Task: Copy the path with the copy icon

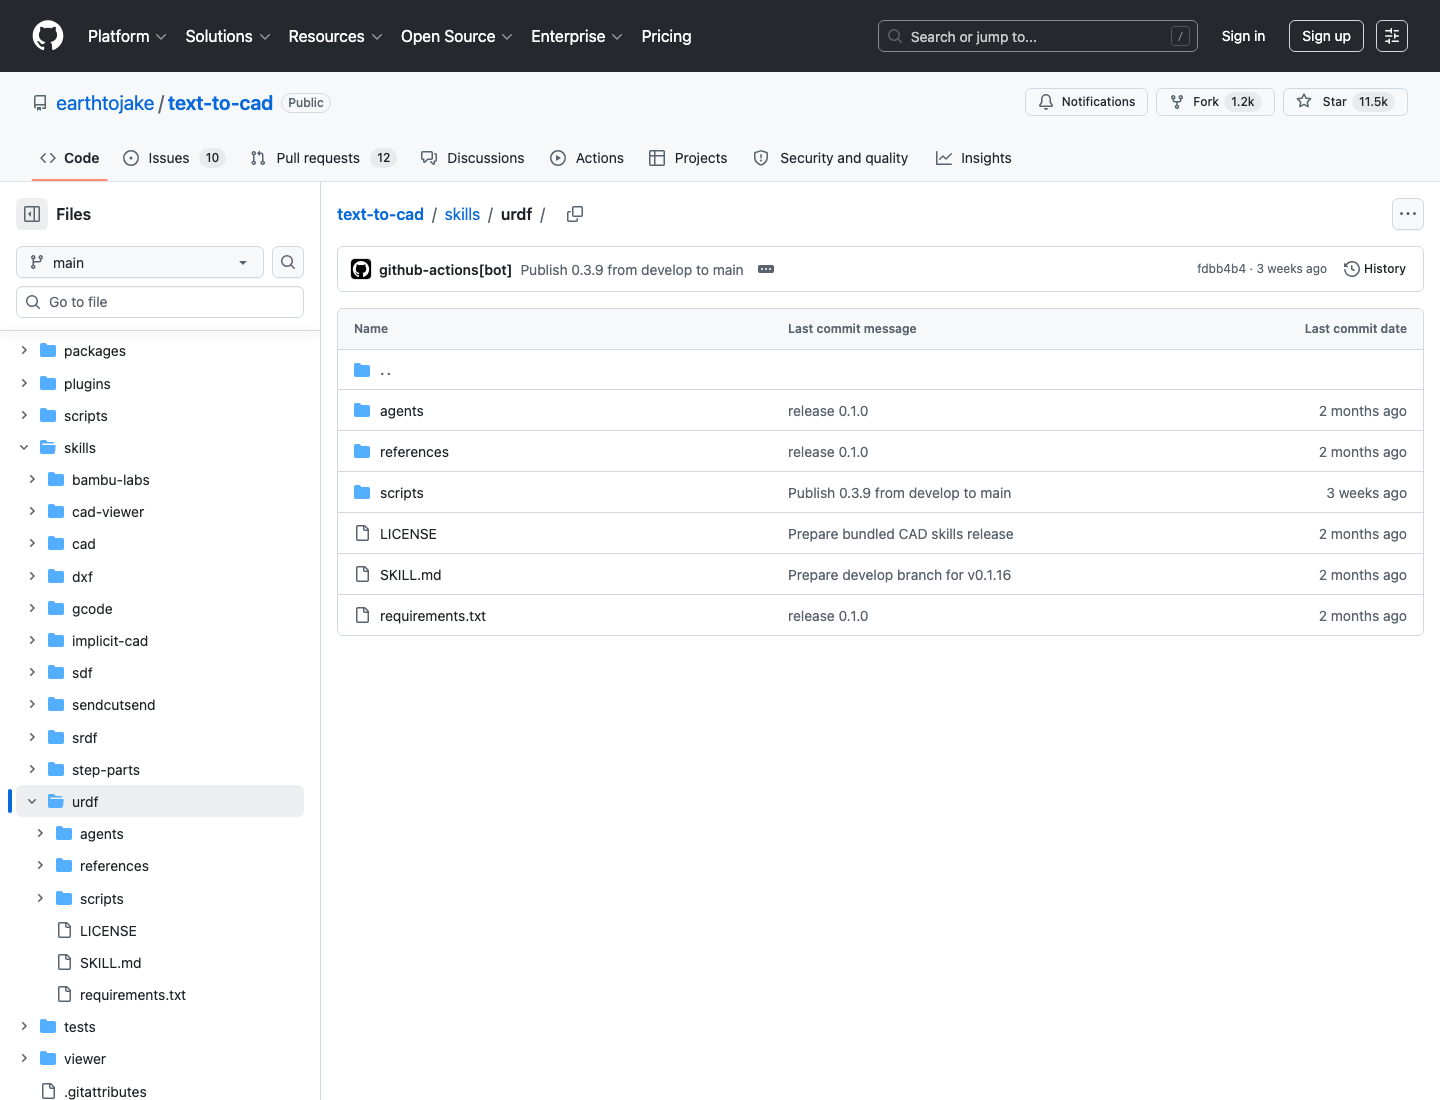Action: pyautogui.click(x=575, y=214)
